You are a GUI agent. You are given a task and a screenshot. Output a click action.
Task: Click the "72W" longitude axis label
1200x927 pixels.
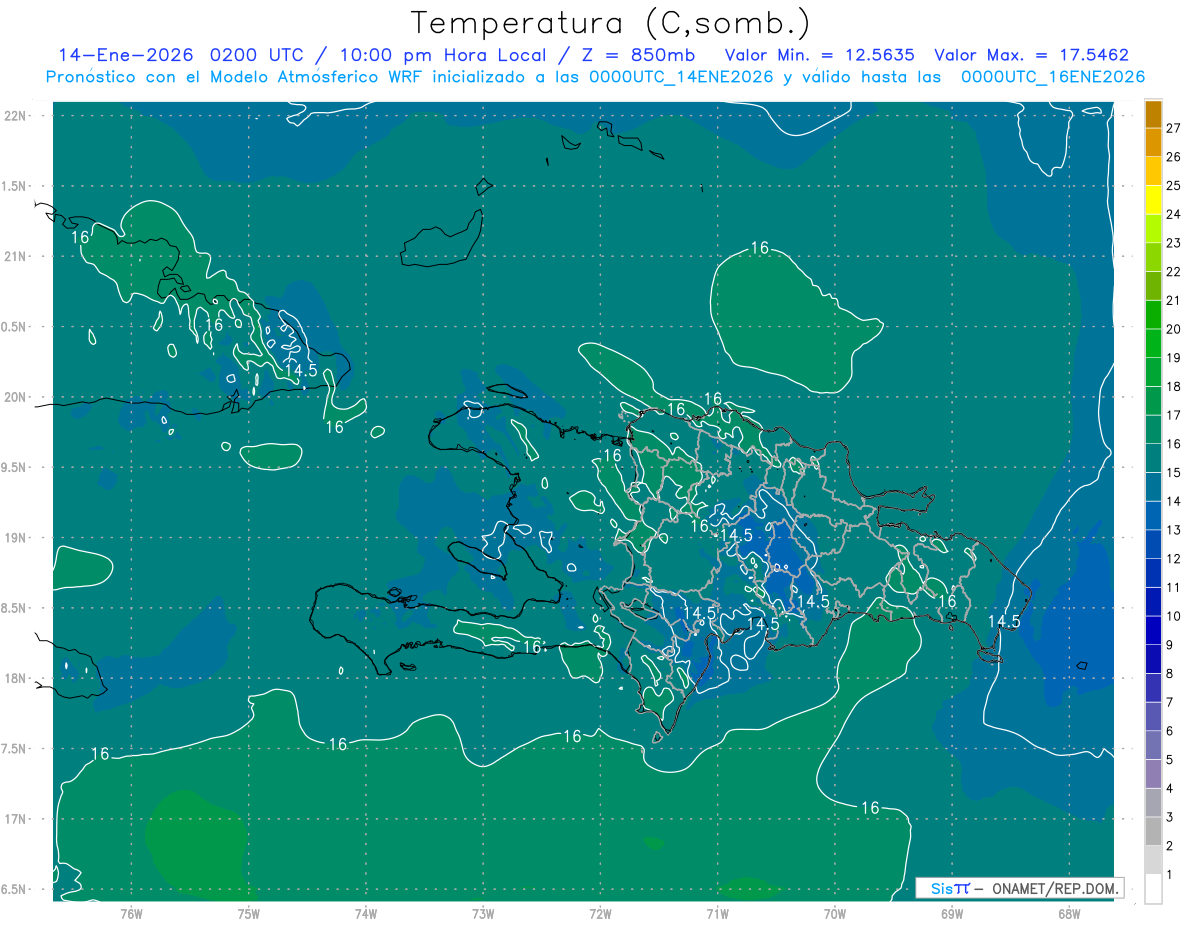click(x=600, y=914)
